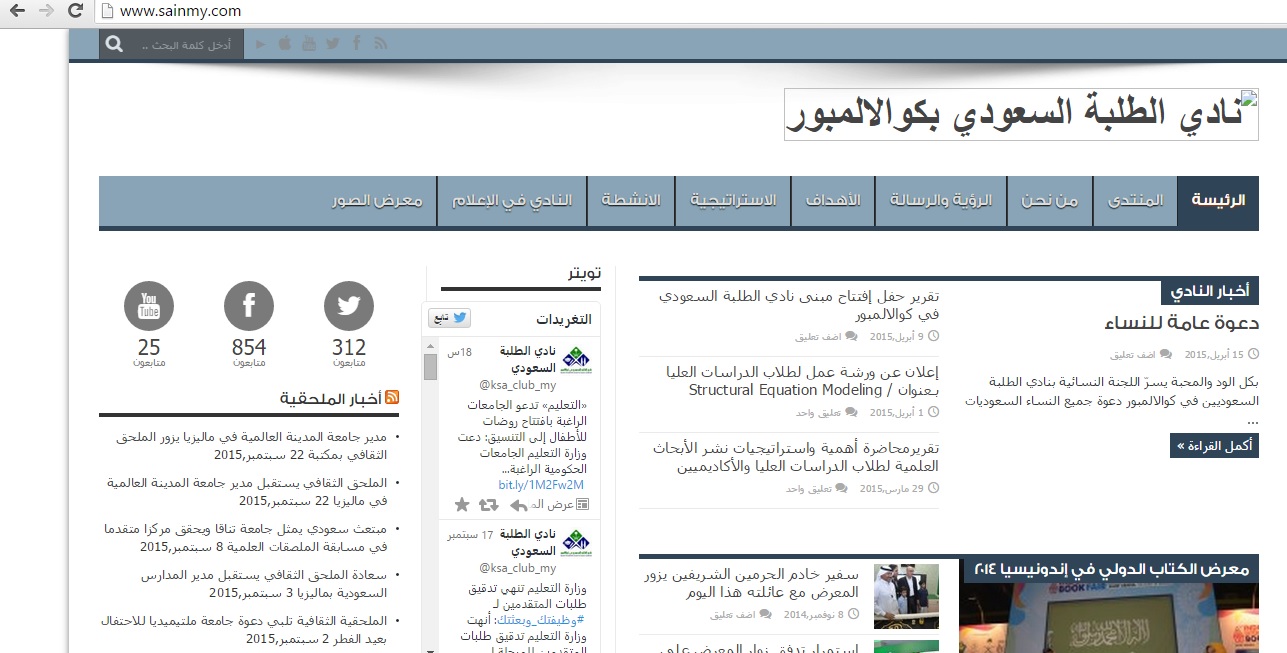Open the المنتدى menu item
Screen dimensions: 1287x653
point(1135,200)
